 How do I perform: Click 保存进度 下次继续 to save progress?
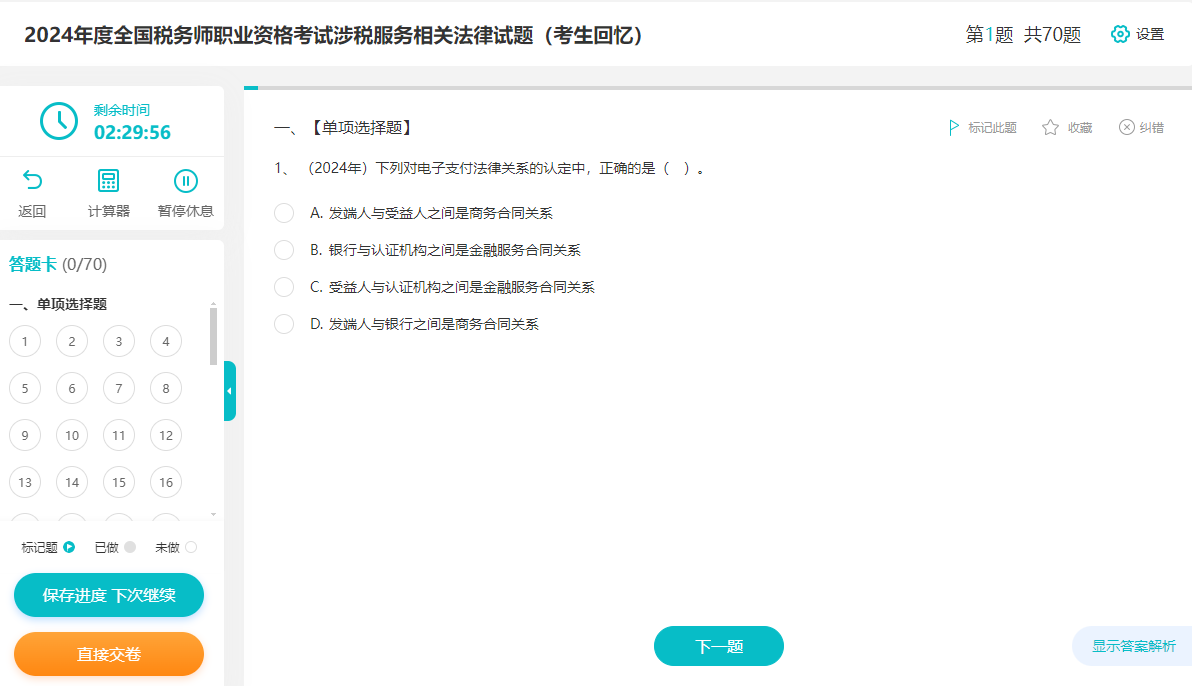pos(108,595)
